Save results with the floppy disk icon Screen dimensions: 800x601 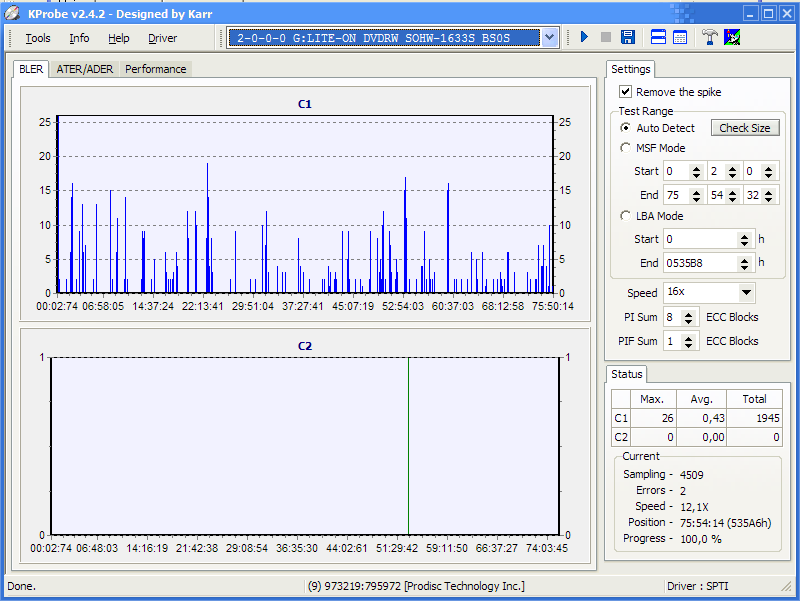pyautogui.click(x=628, y=38)
